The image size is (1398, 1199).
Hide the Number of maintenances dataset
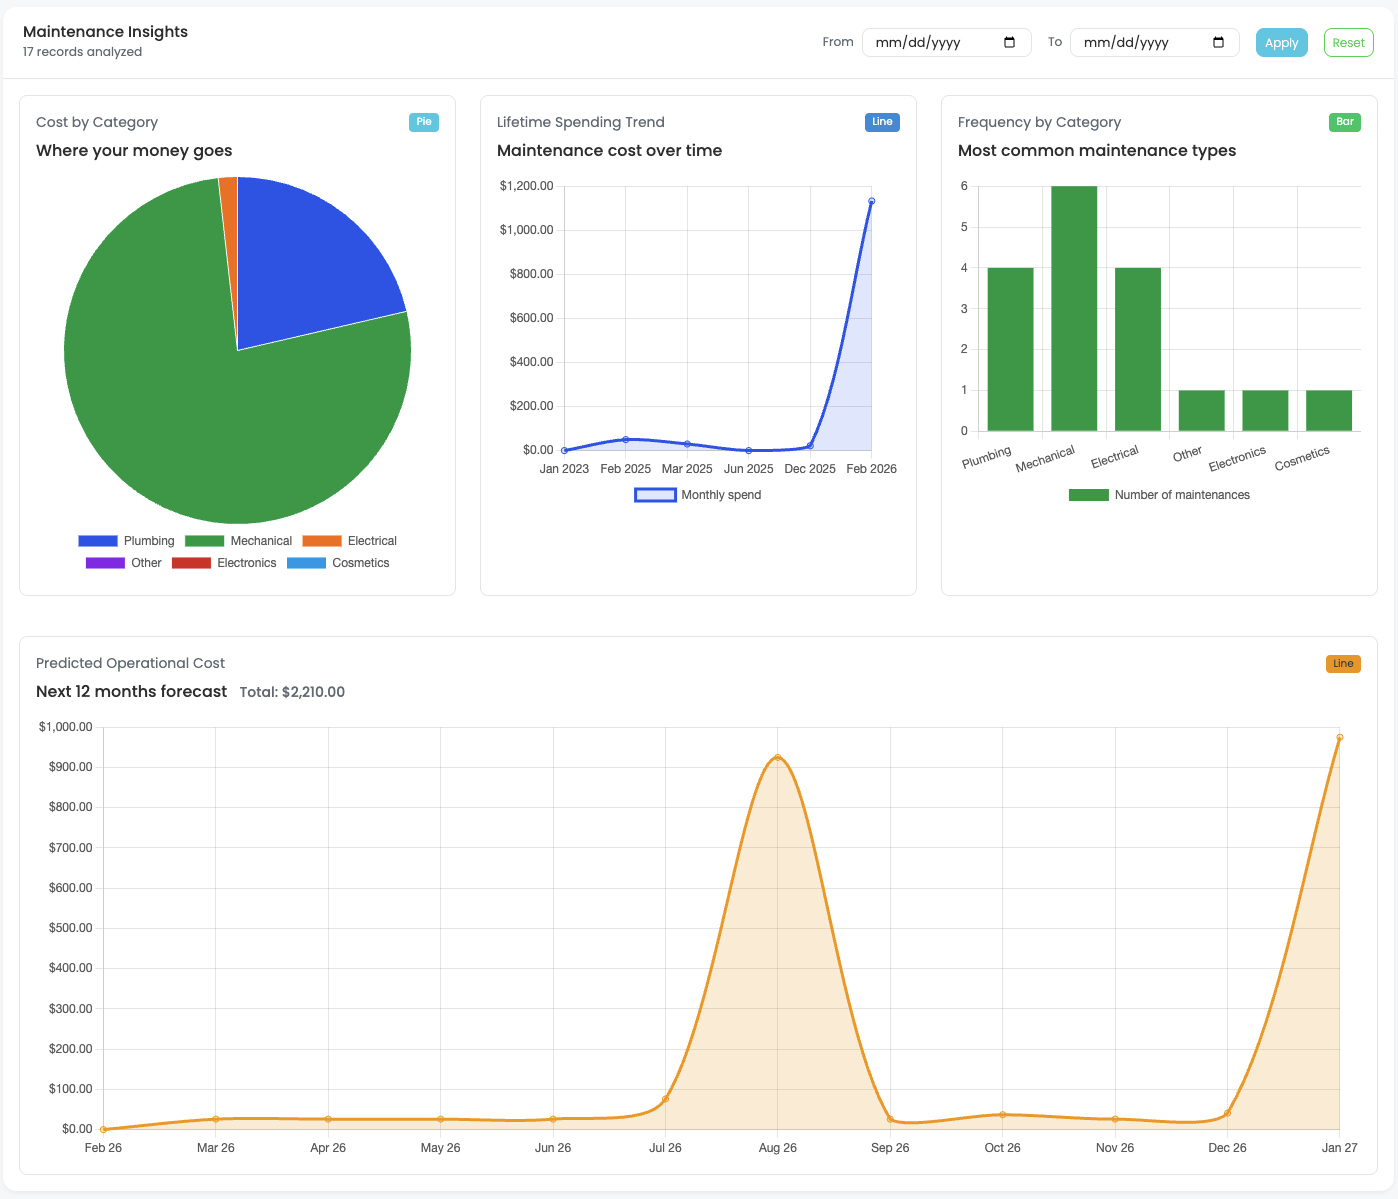pos(1159,495)
